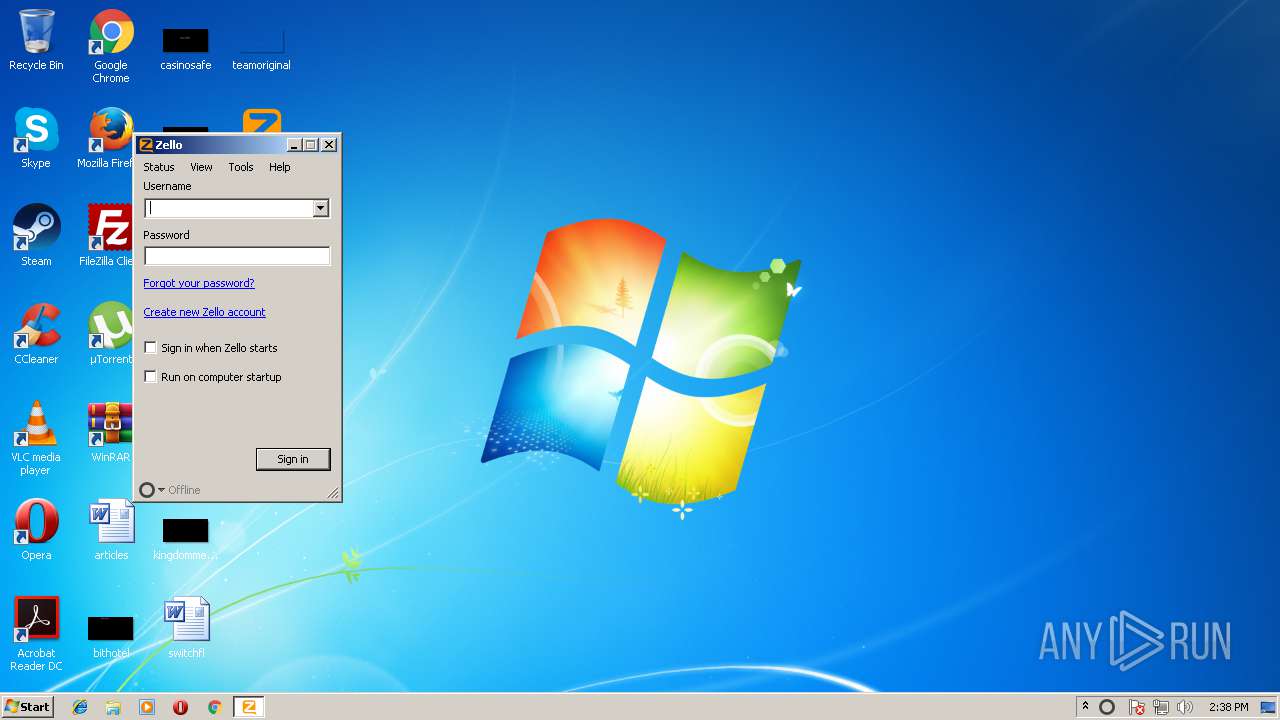
Task: Open the switchfl Word document
Action: coord(186,628)
